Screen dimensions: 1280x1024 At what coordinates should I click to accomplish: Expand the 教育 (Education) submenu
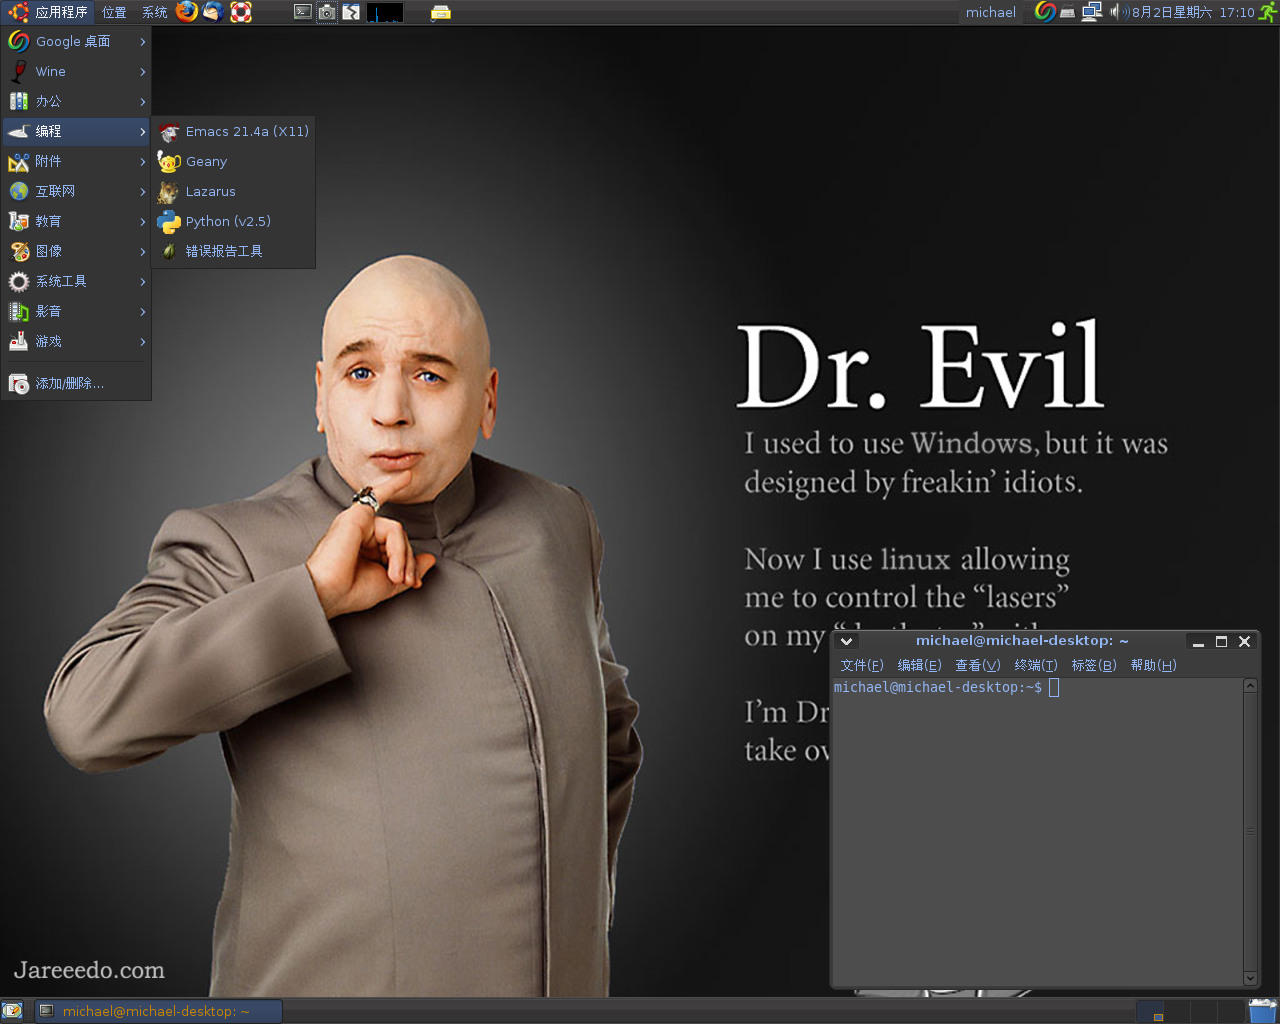76,221
